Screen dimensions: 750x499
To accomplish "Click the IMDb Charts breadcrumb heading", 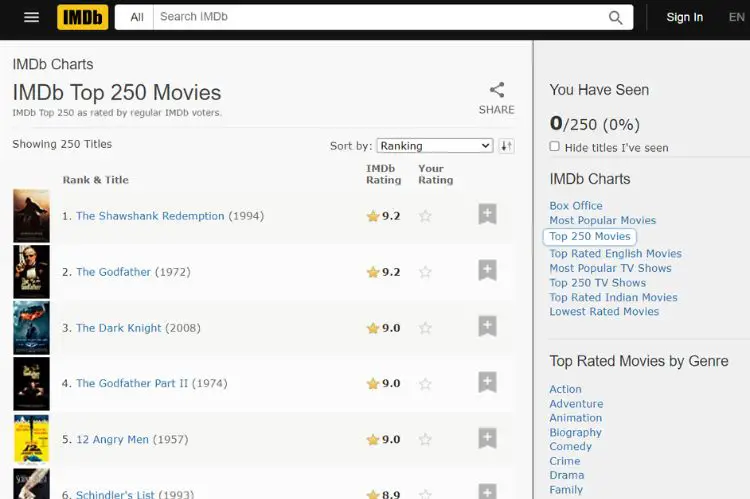I will tap(53, 64).
